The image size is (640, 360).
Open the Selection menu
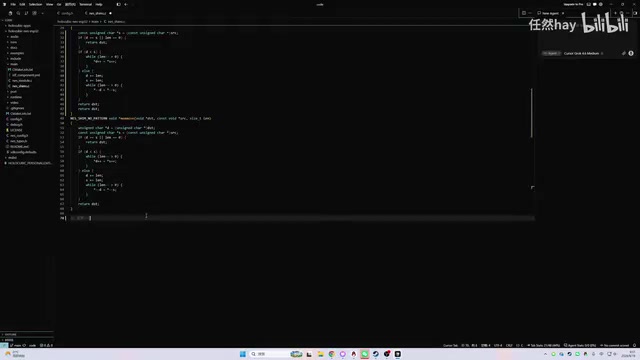tap(36, 4)
